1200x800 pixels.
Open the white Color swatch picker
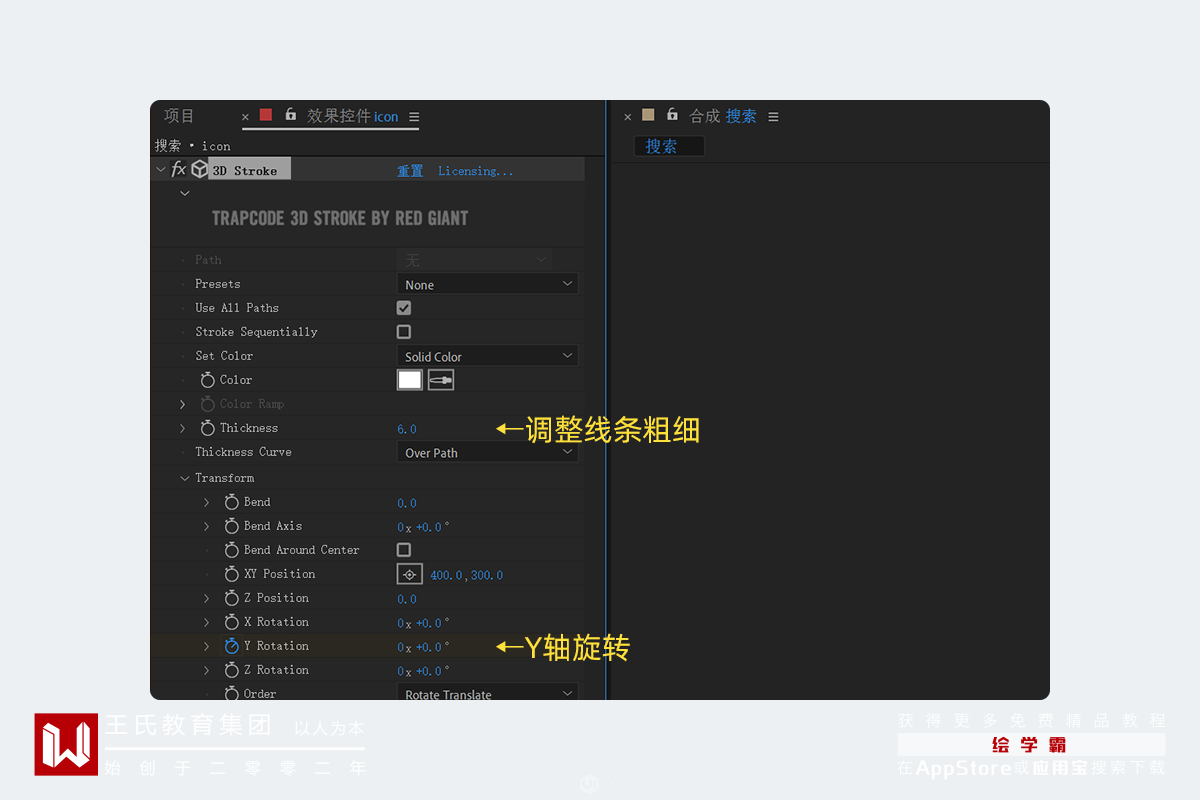point(410,380)
